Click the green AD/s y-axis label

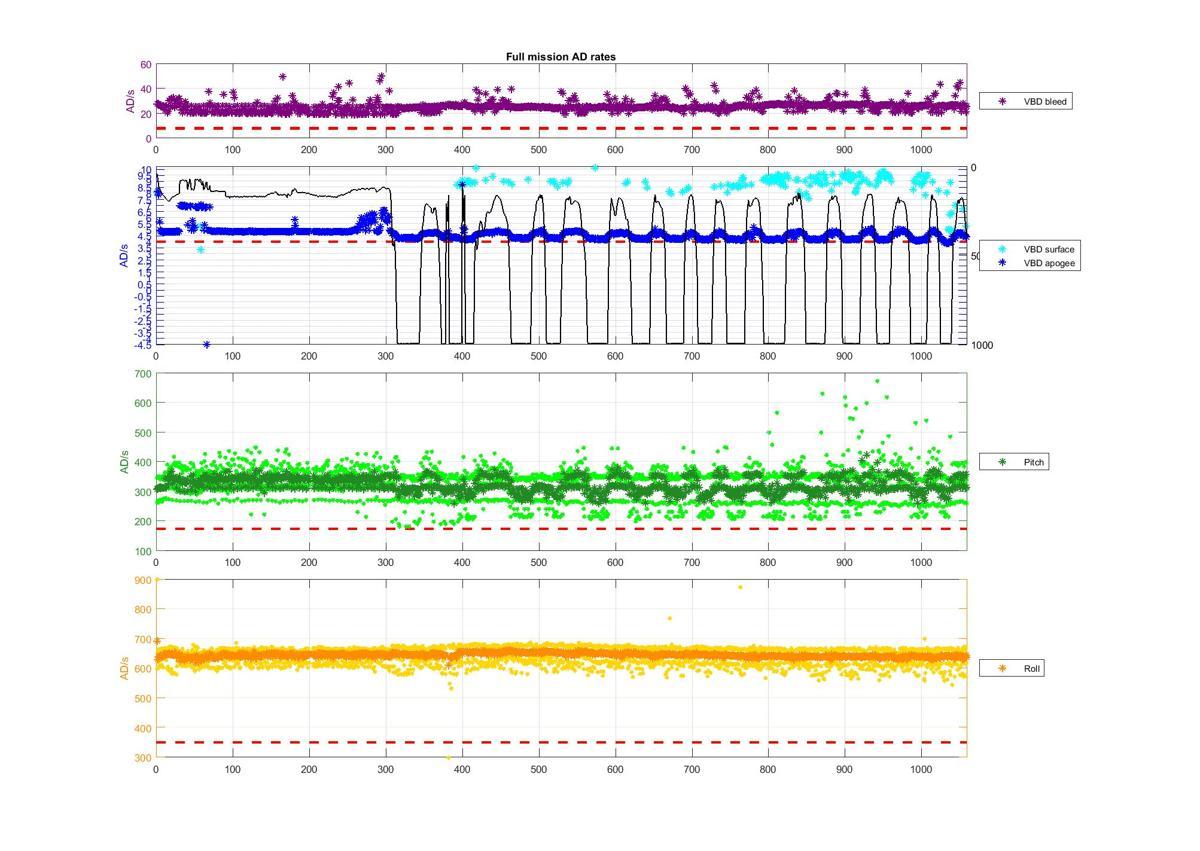(124, 462)
